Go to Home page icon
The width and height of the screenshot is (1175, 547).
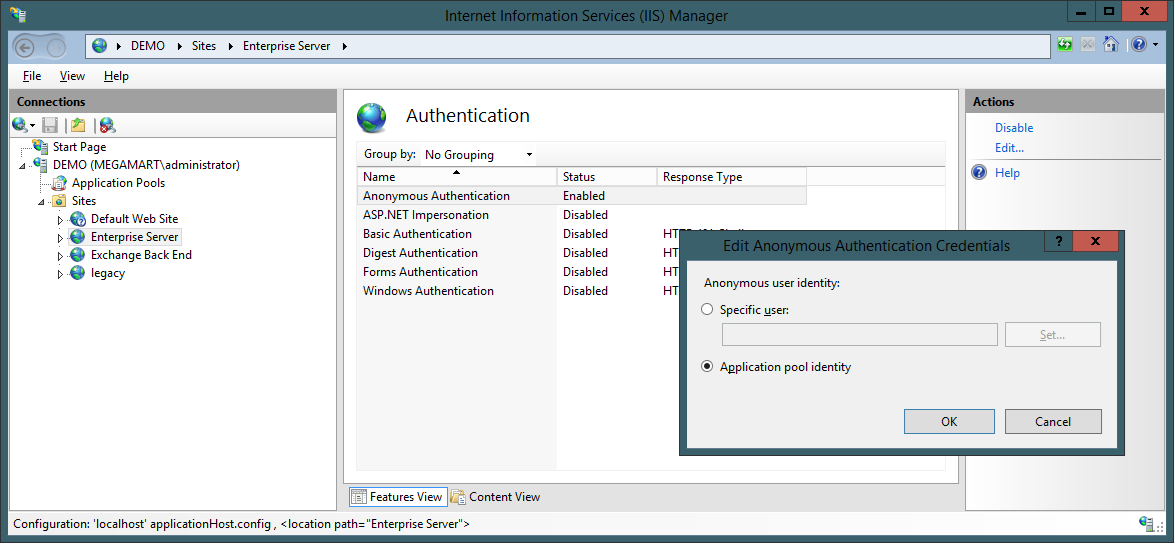click(1111, 45)
